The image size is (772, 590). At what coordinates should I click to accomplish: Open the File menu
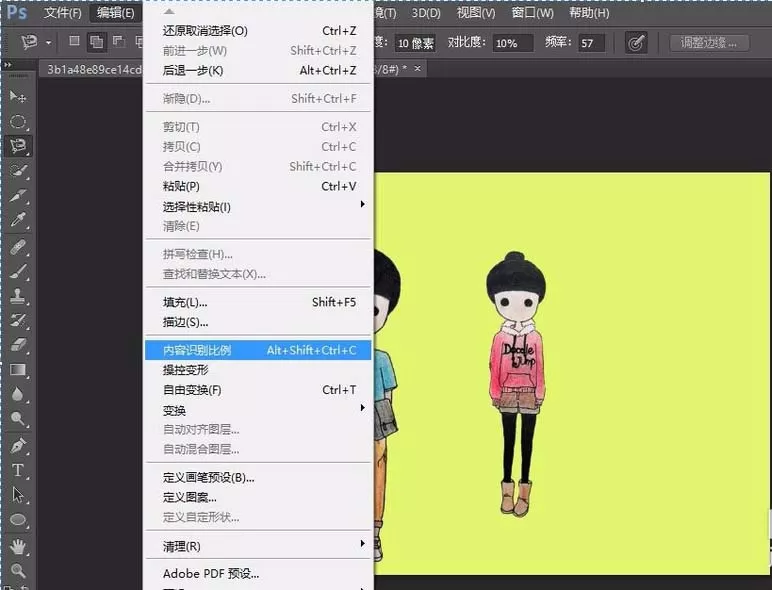62,12
